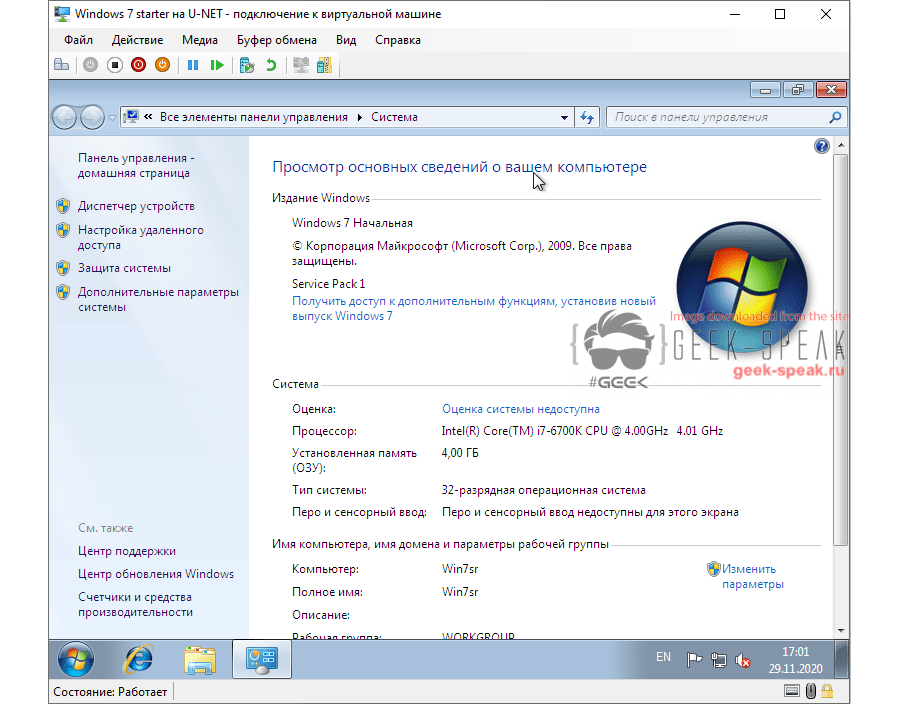The height and width of the screenshot is (704, 900).
Task: Shut down the VM with red power icon
Action: click(138, 65)
